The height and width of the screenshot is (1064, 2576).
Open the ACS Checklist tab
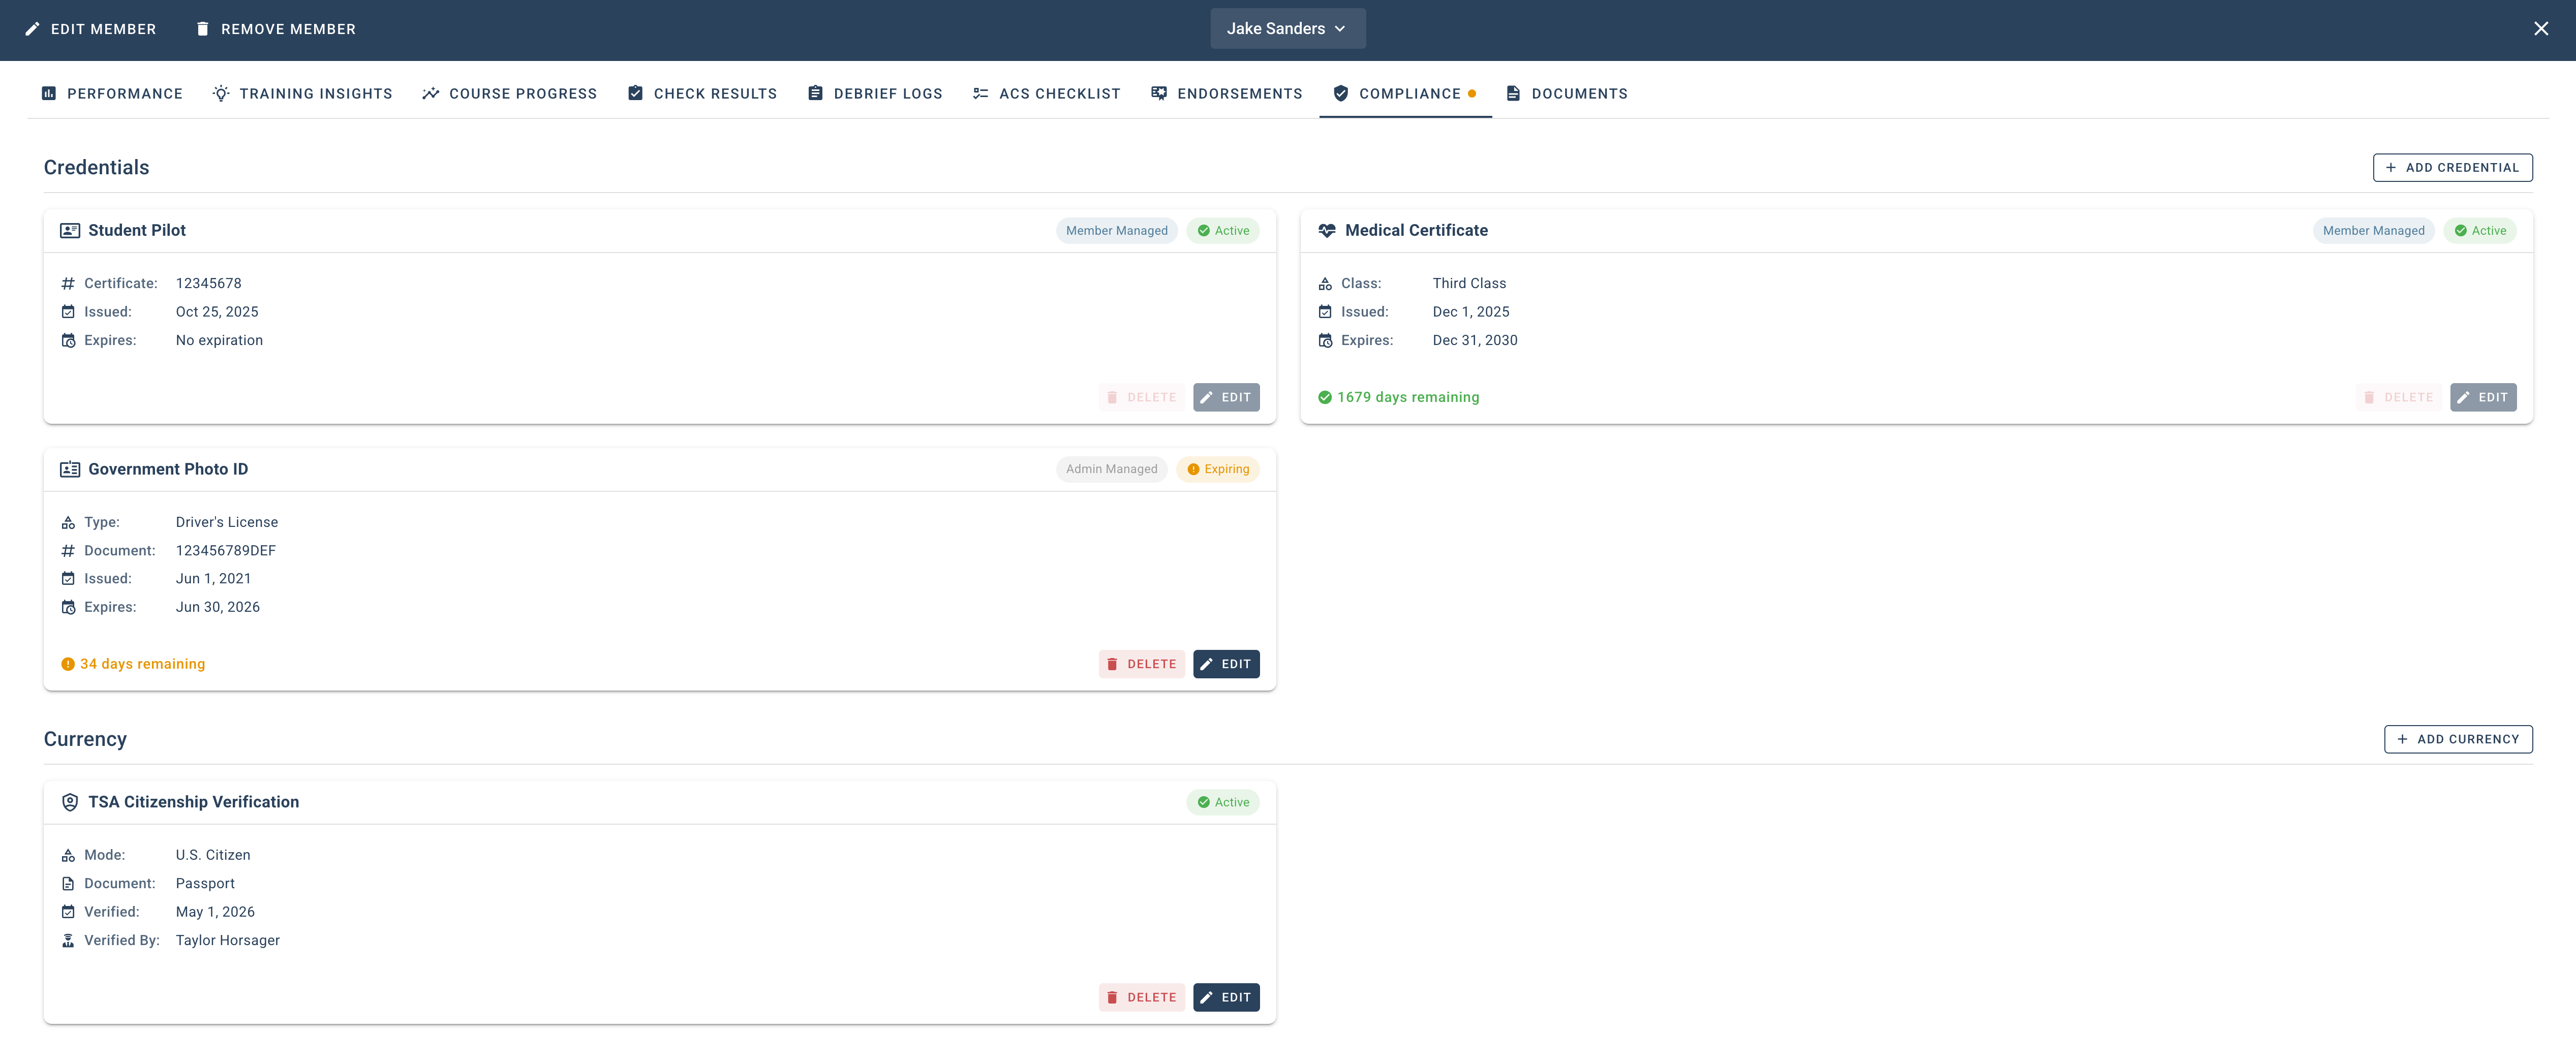[1046, 94]
